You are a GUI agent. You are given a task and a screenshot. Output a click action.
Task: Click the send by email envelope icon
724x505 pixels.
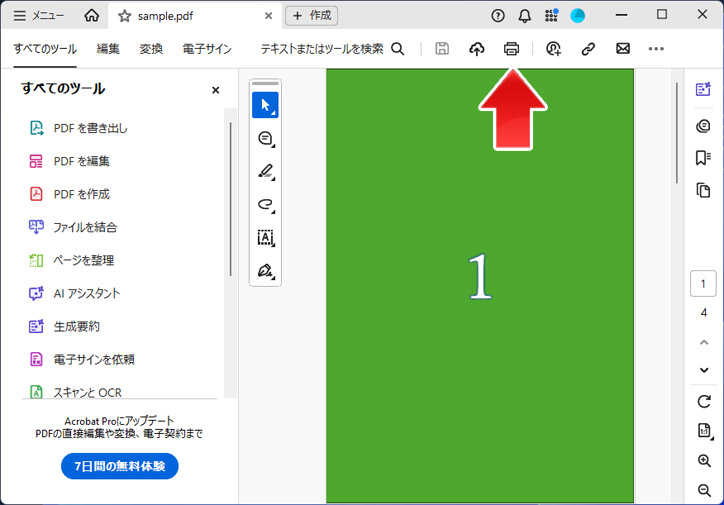coord(623,48)
